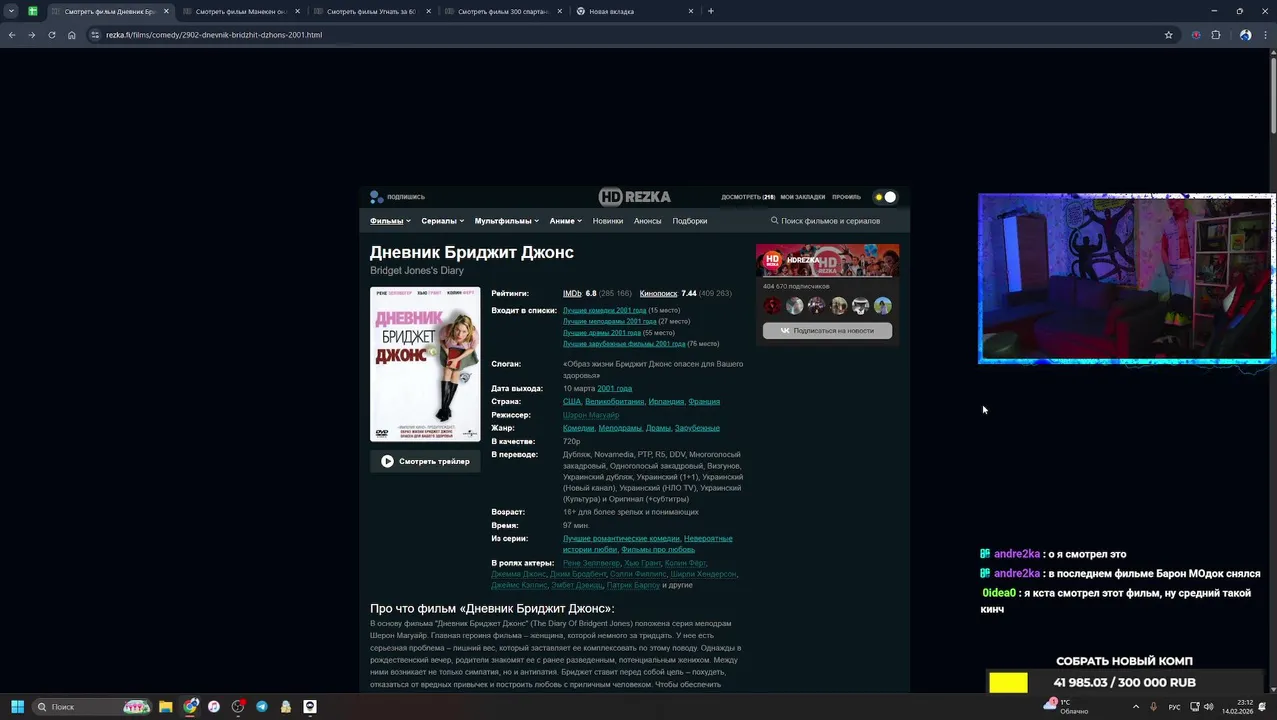Open the Chrome three-dot menu
This screenshot has width=1277, height=720.
tap(1266, 35)
